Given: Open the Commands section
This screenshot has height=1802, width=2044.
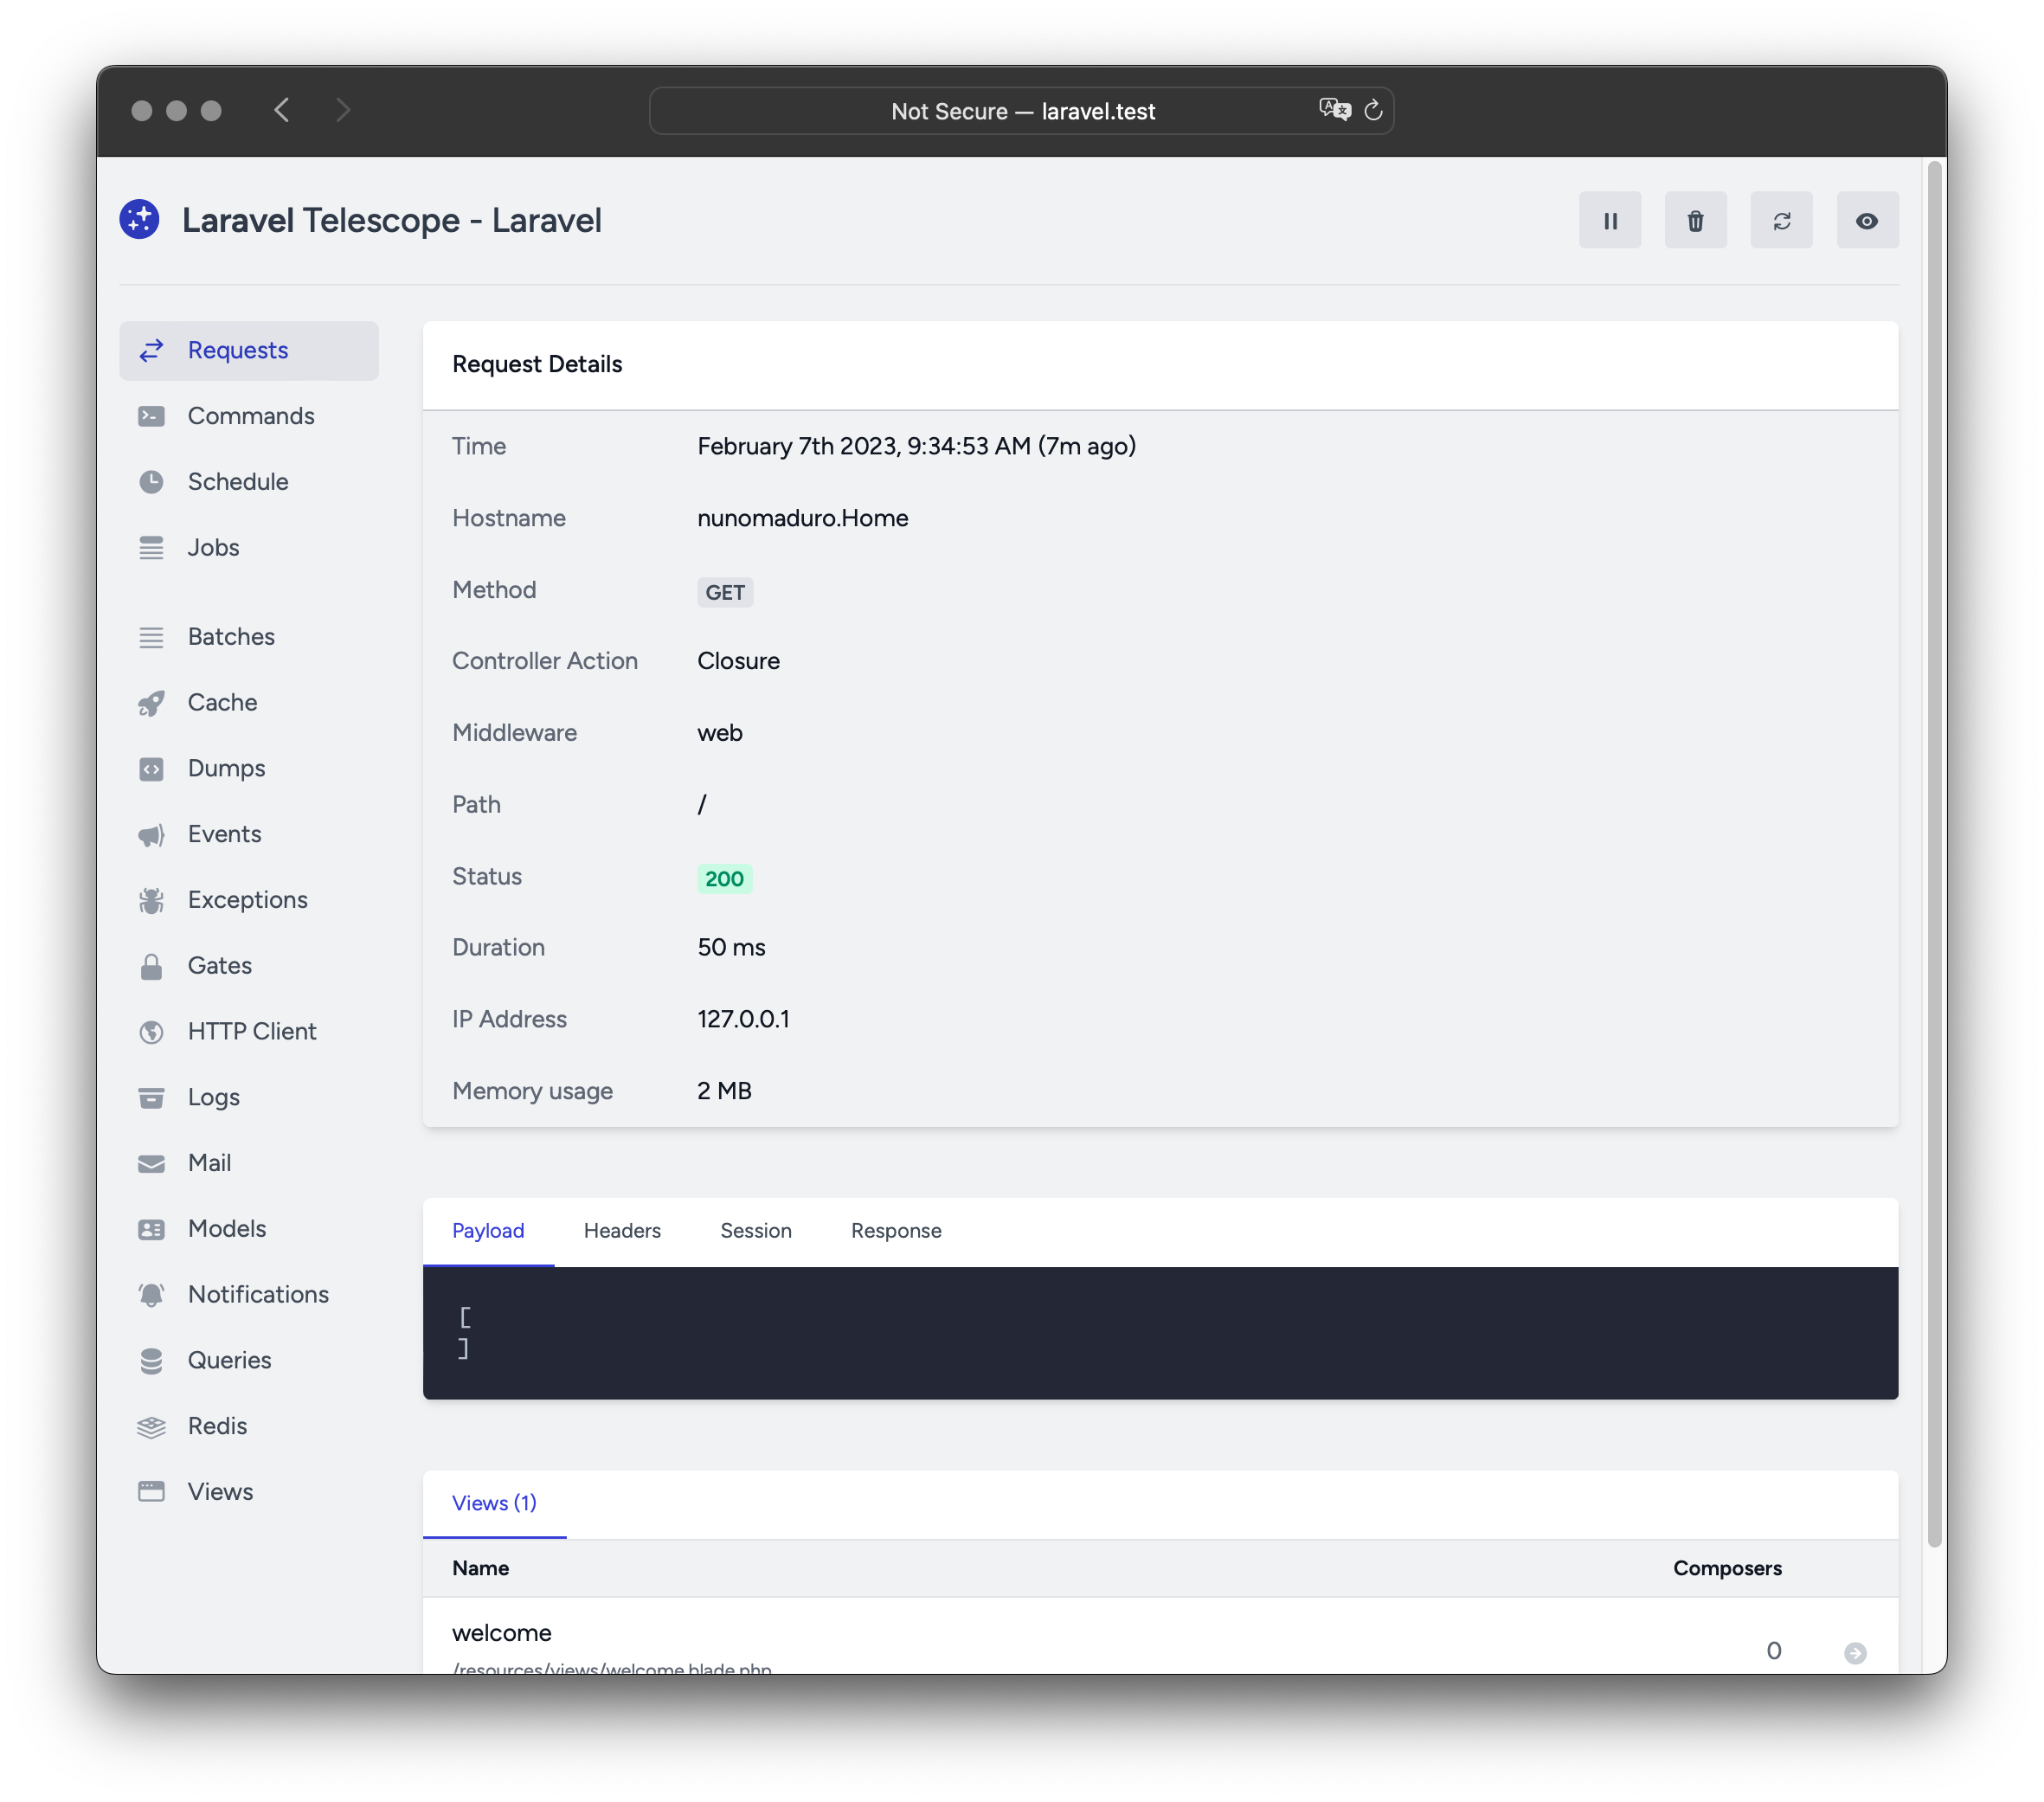Looking at the screenshot, I should coord(248,415).
